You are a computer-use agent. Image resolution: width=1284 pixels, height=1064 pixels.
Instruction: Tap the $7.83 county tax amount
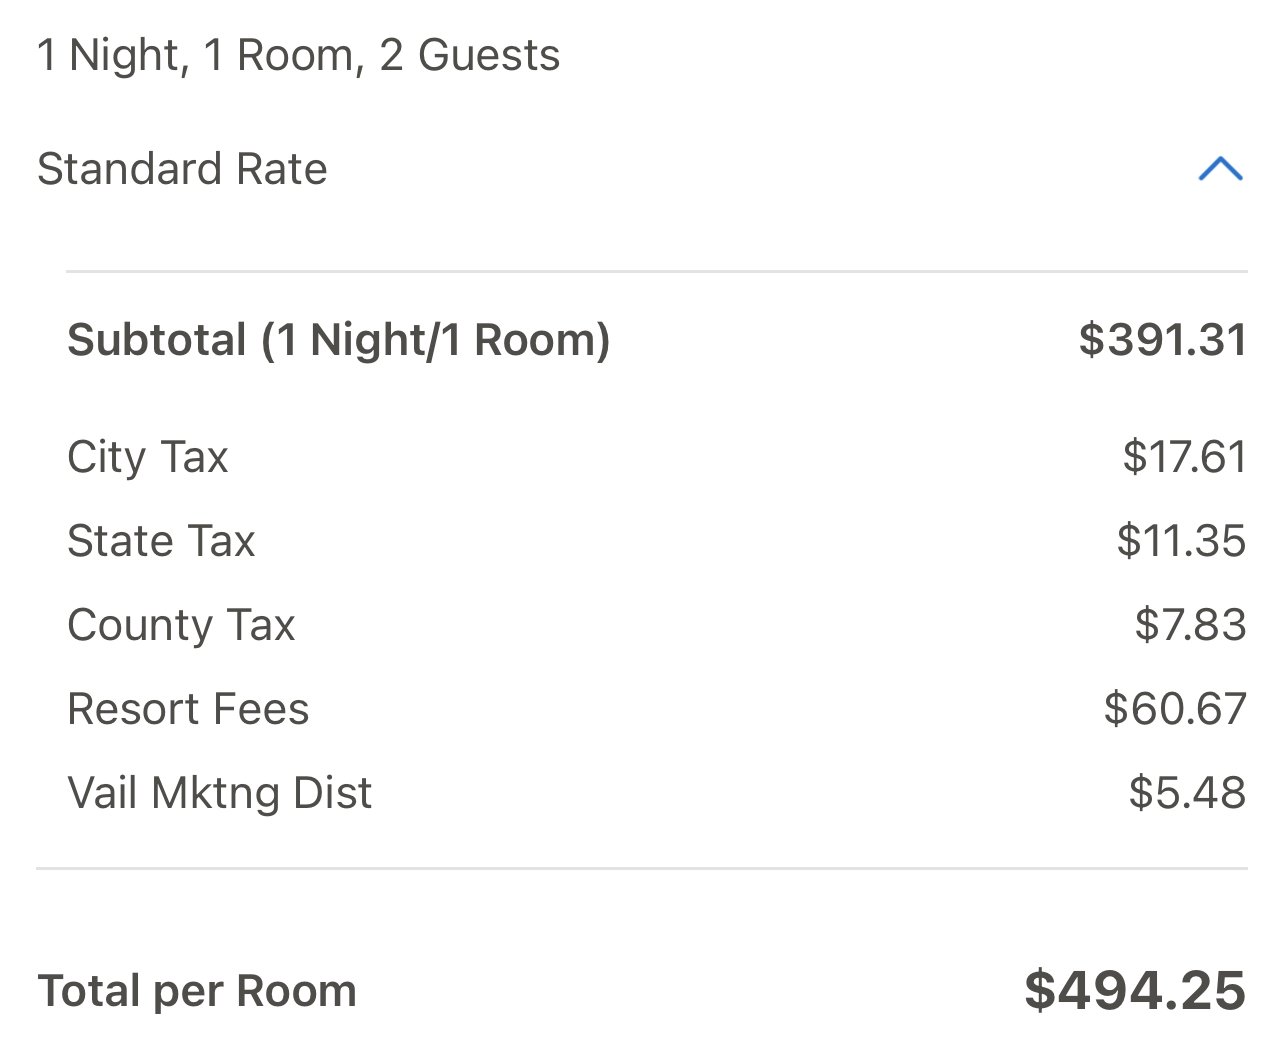[1190, 625]
